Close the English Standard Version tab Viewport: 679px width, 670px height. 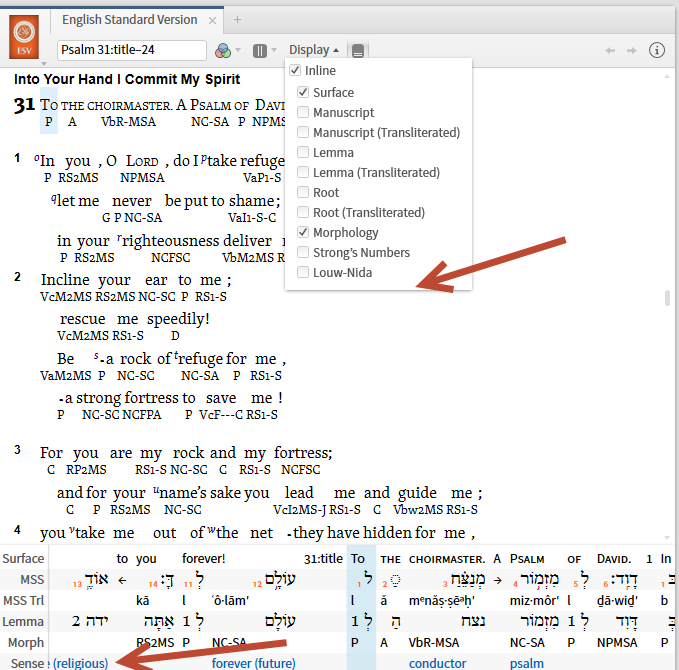pyautogui.click(x=212, y=20)
